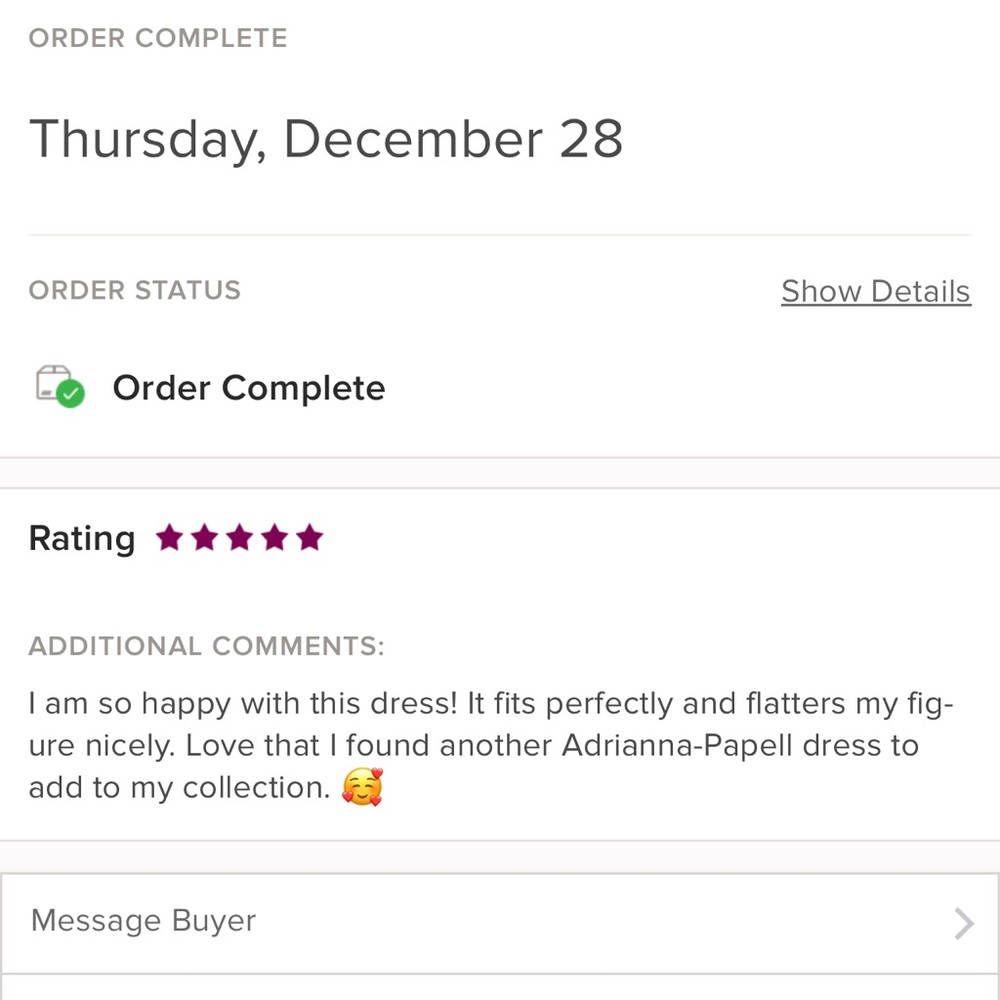
Task: Click the second rating star
Action: click(x=205, y=539)
